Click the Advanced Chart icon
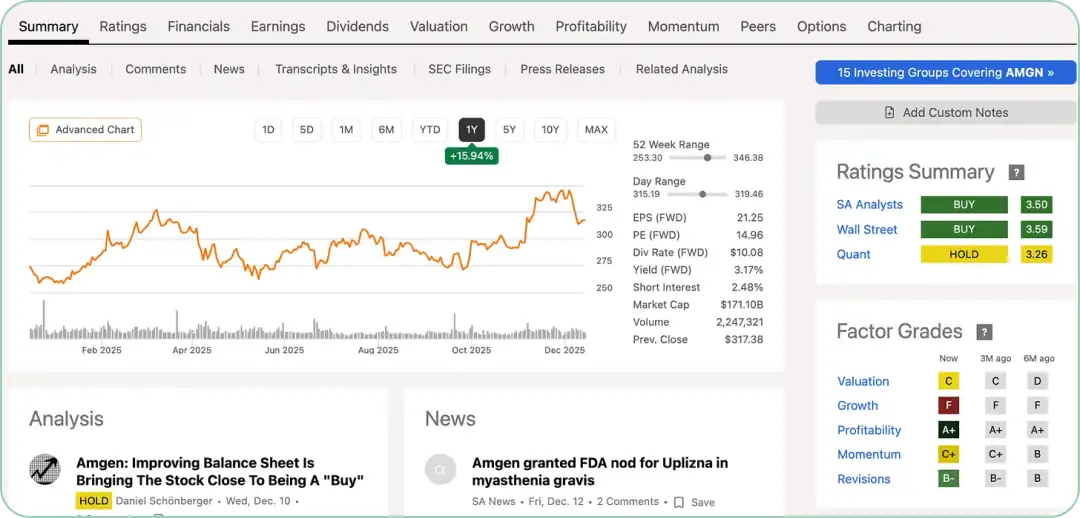This screenshot has height=518, width=1080. (x=43, y=130)
